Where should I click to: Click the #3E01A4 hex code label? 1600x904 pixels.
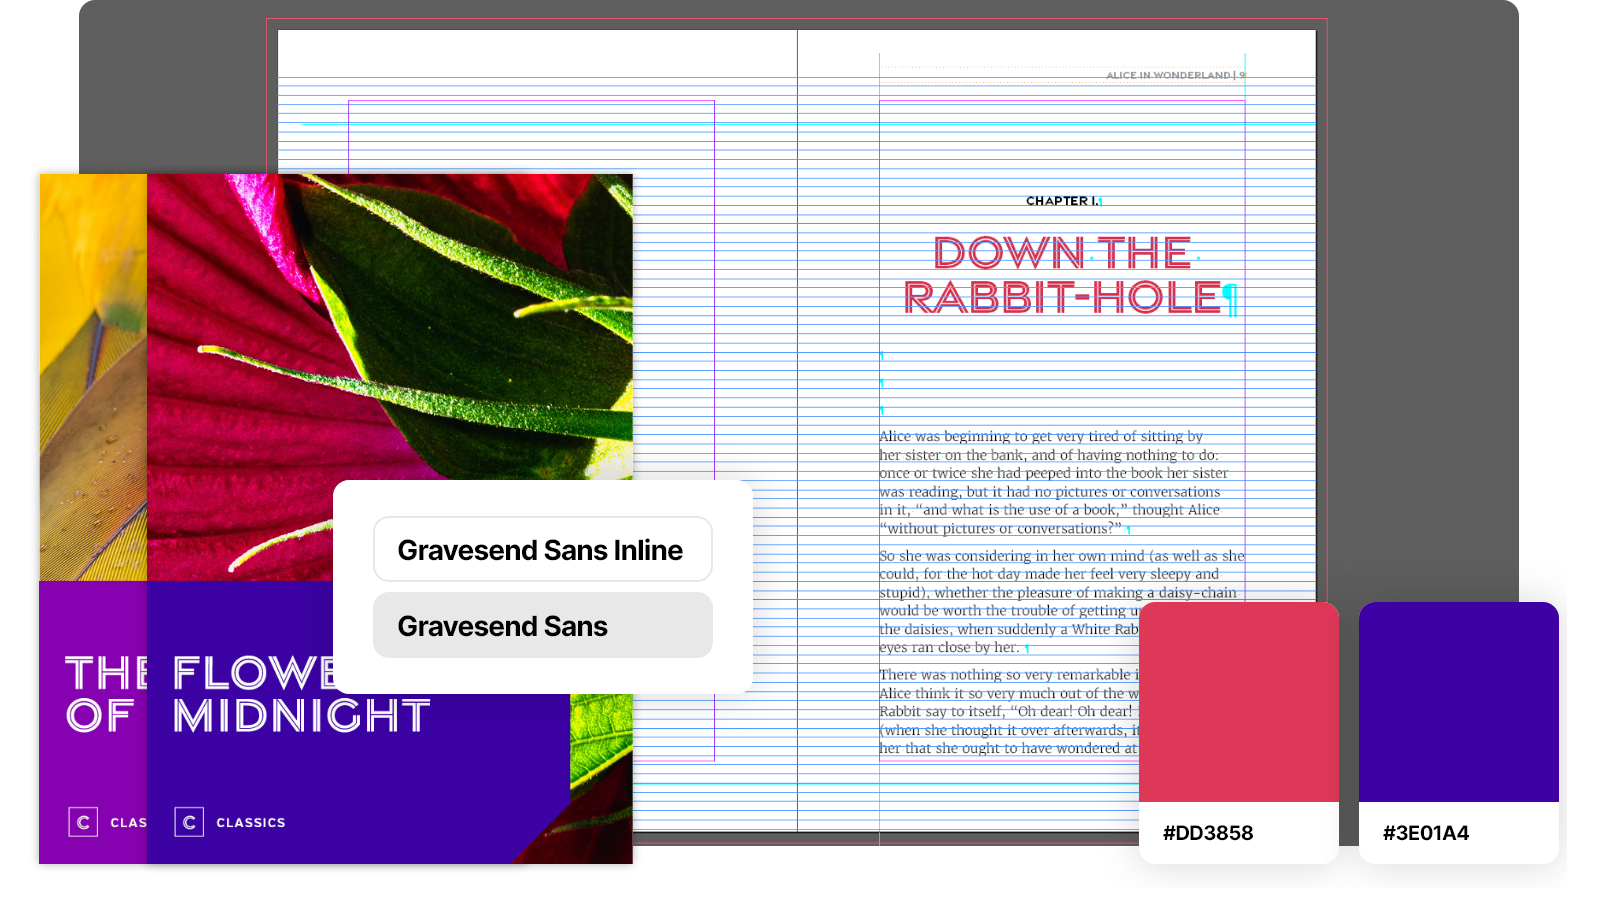(x=1425, y=833)
